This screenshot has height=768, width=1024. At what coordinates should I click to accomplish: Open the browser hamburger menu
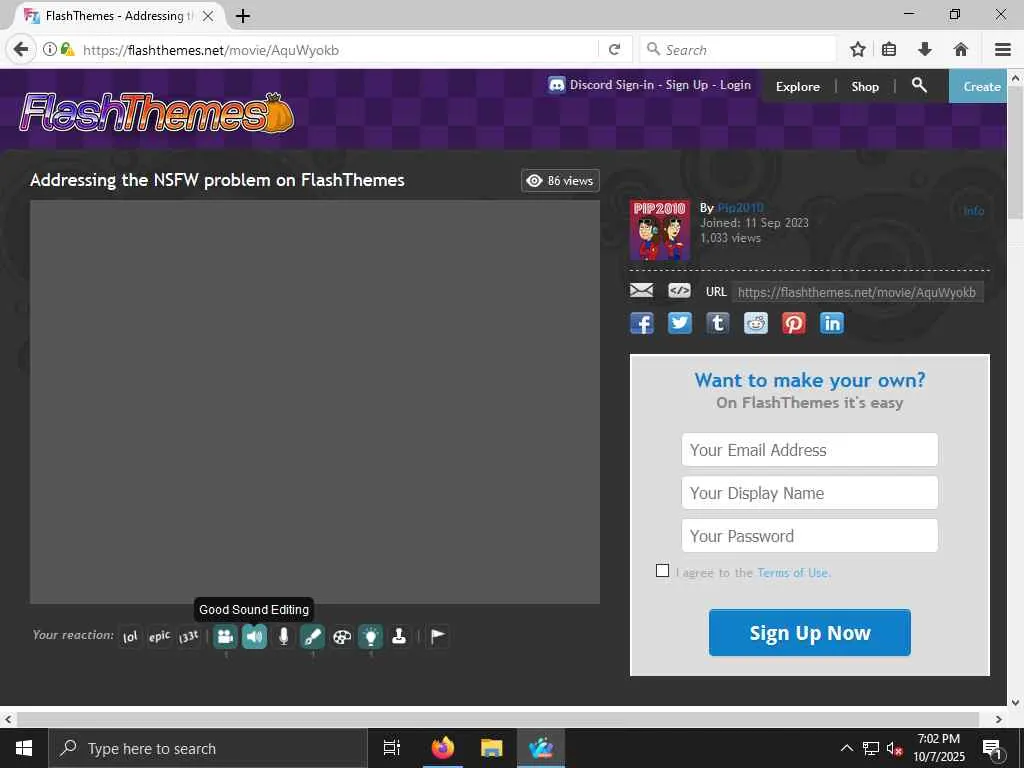coord(1003,49)
